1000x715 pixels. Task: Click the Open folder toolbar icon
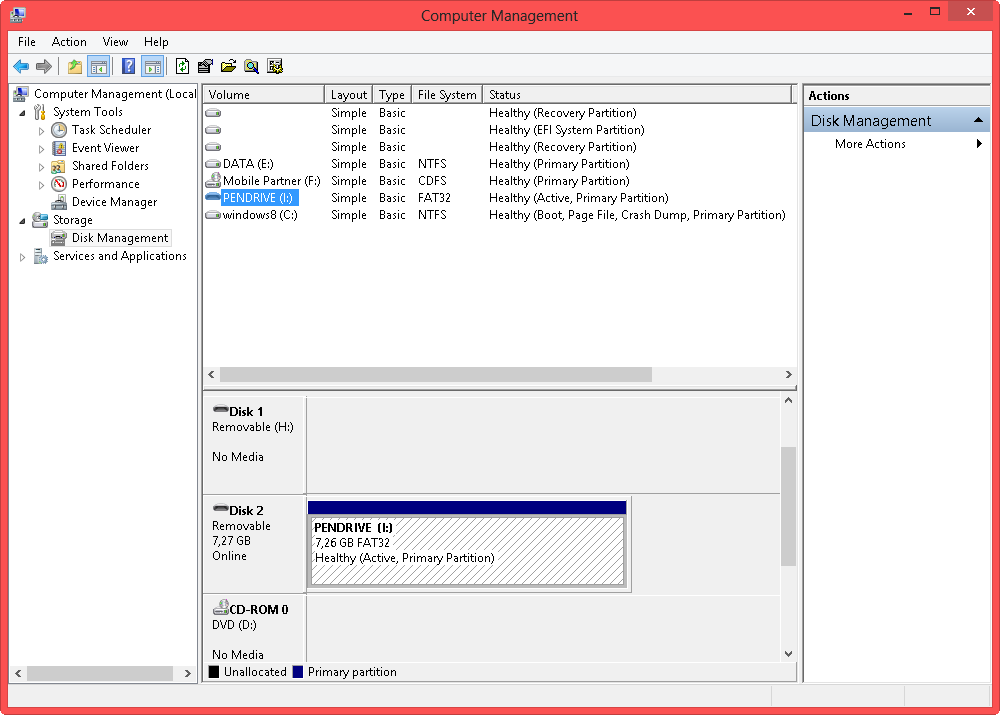click(228, 66)
